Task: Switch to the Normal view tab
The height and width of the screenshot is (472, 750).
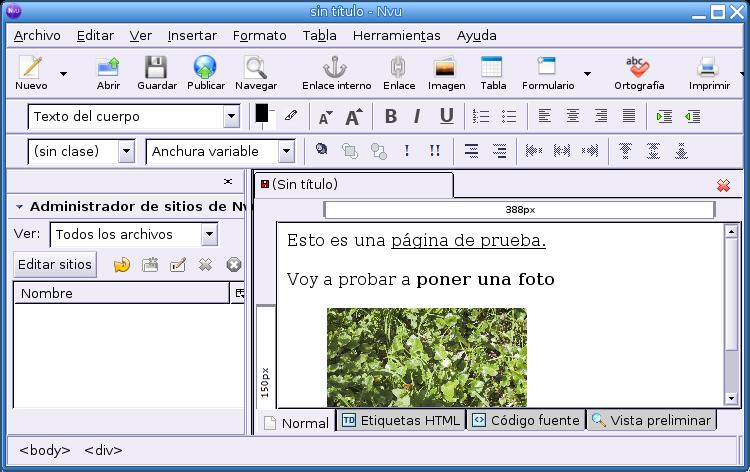Action: 297,423
